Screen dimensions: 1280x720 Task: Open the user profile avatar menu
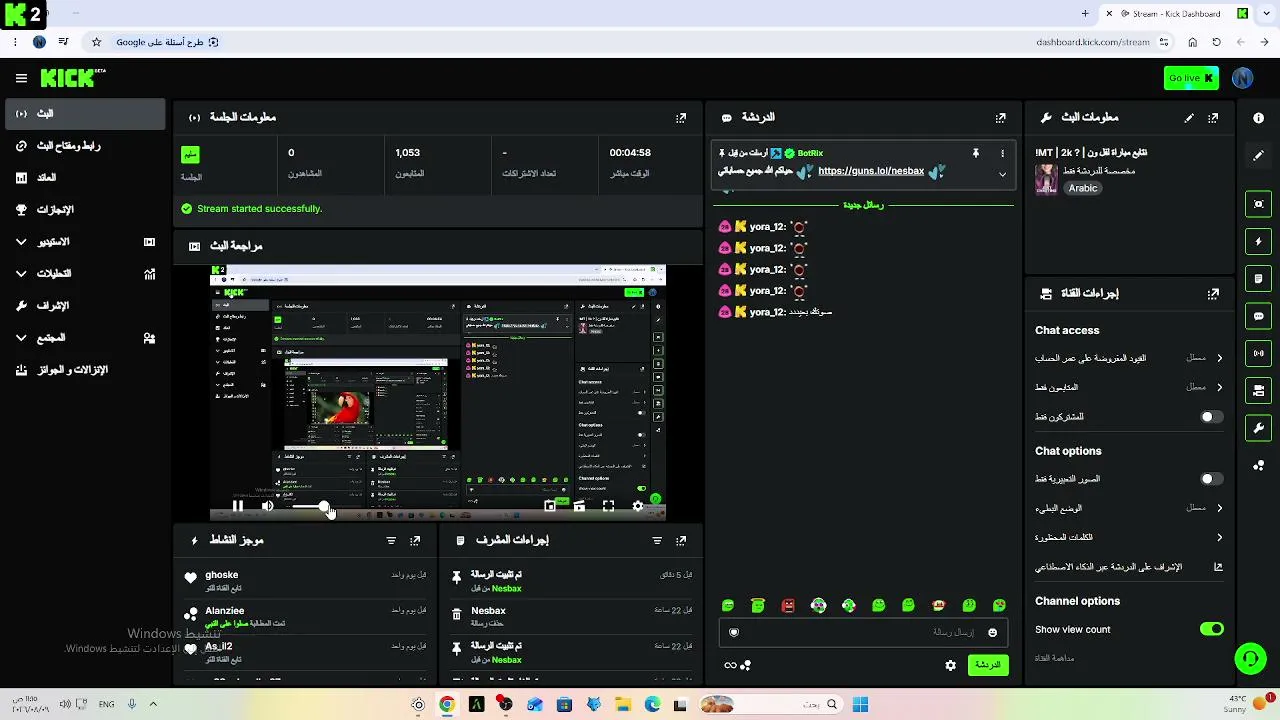click(x=1243, y=78)
